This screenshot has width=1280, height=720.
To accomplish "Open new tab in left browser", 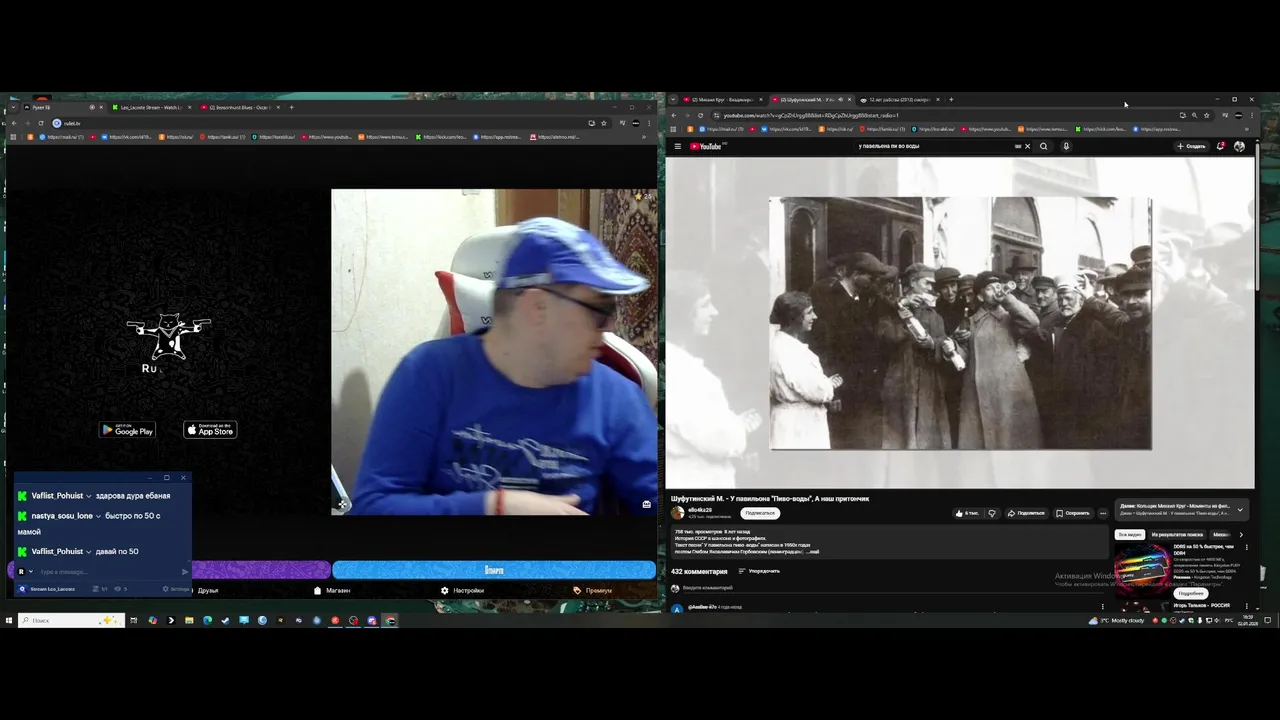I will pos(292,107).
